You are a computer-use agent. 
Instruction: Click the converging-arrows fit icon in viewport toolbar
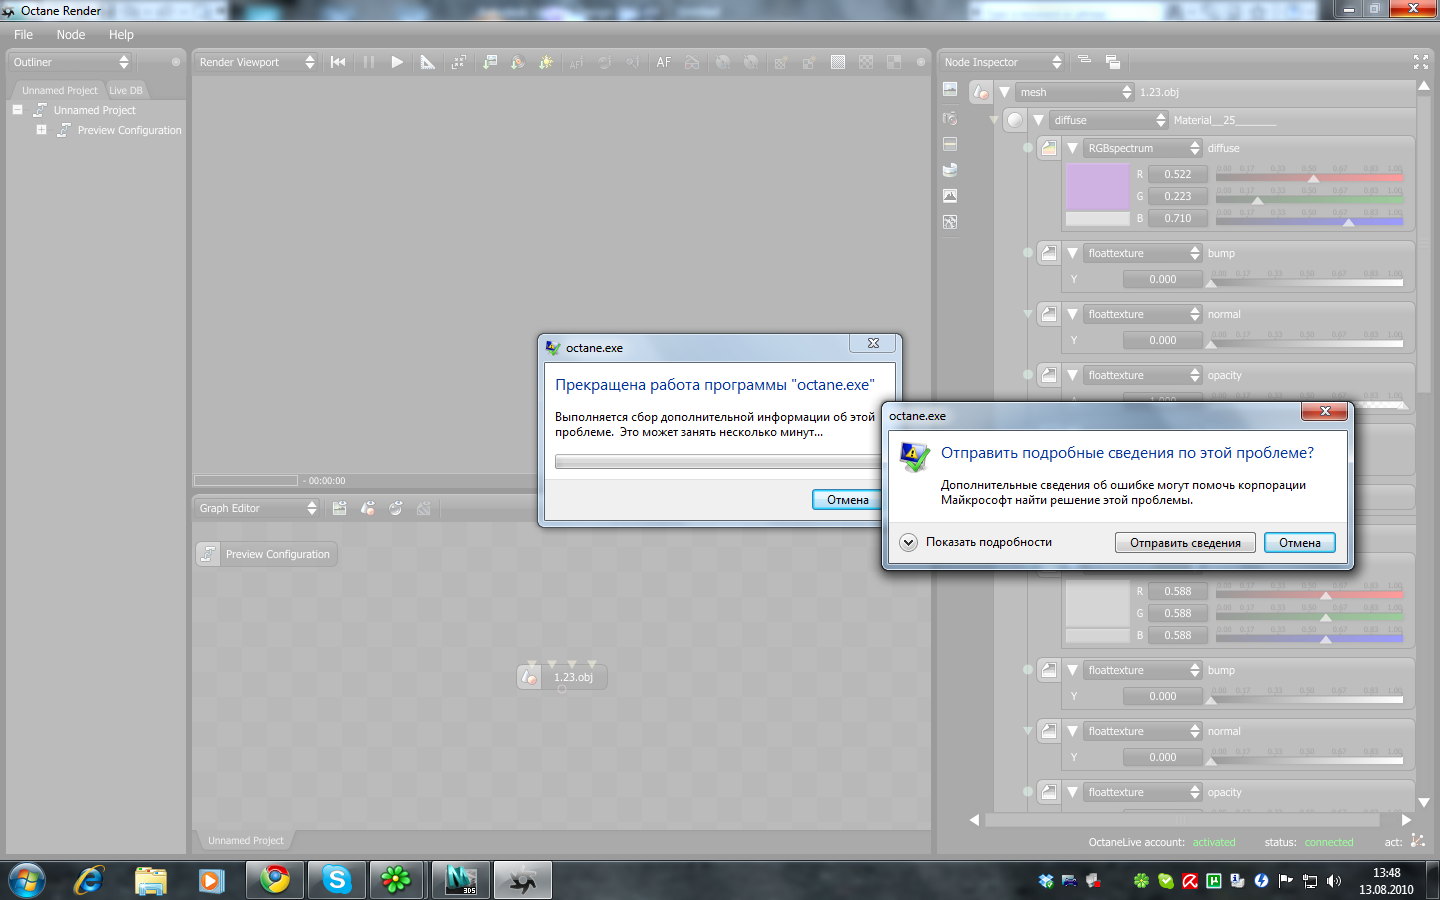pos(458,62)
